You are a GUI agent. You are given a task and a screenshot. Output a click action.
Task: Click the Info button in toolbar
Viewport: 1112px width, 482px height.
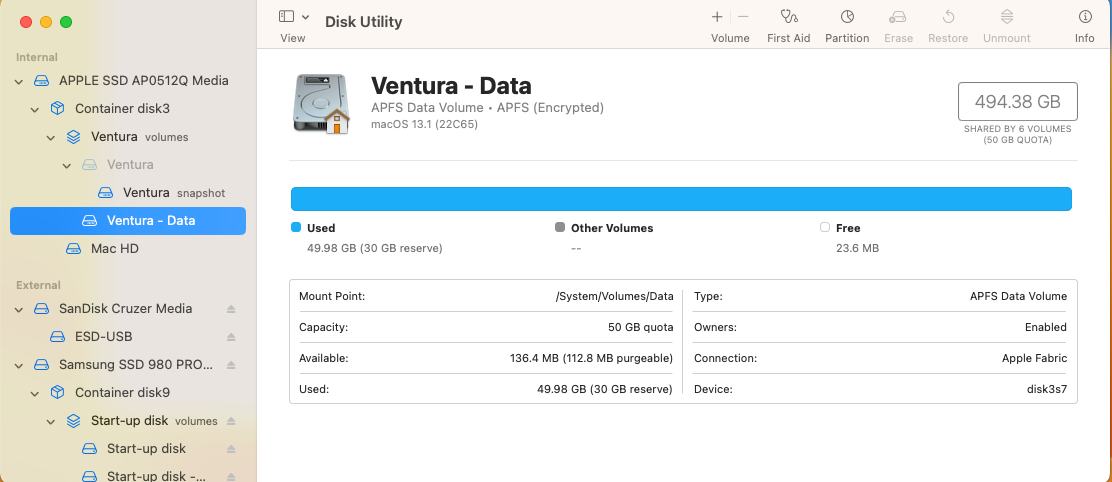1085,17
